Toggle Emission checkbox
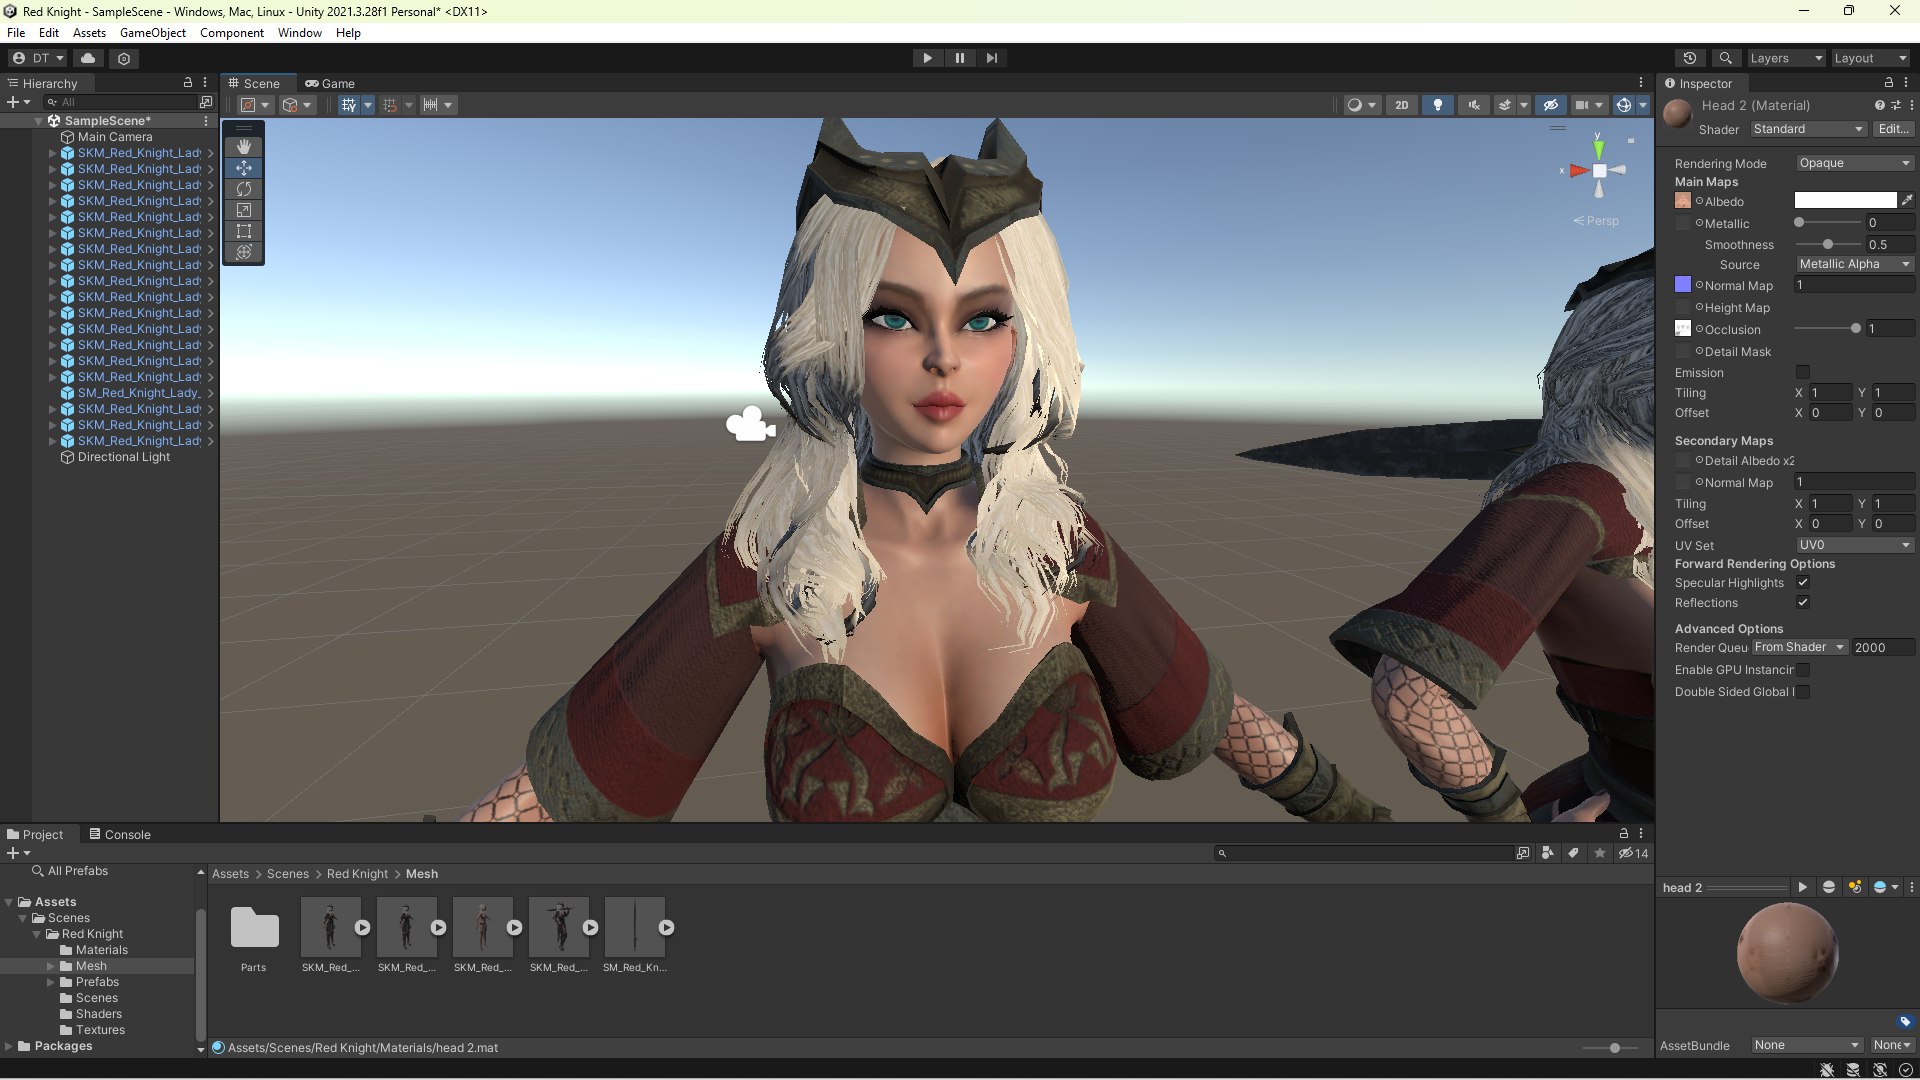This screenshot has width=1920, height=1080. (x=1802, y=373)
